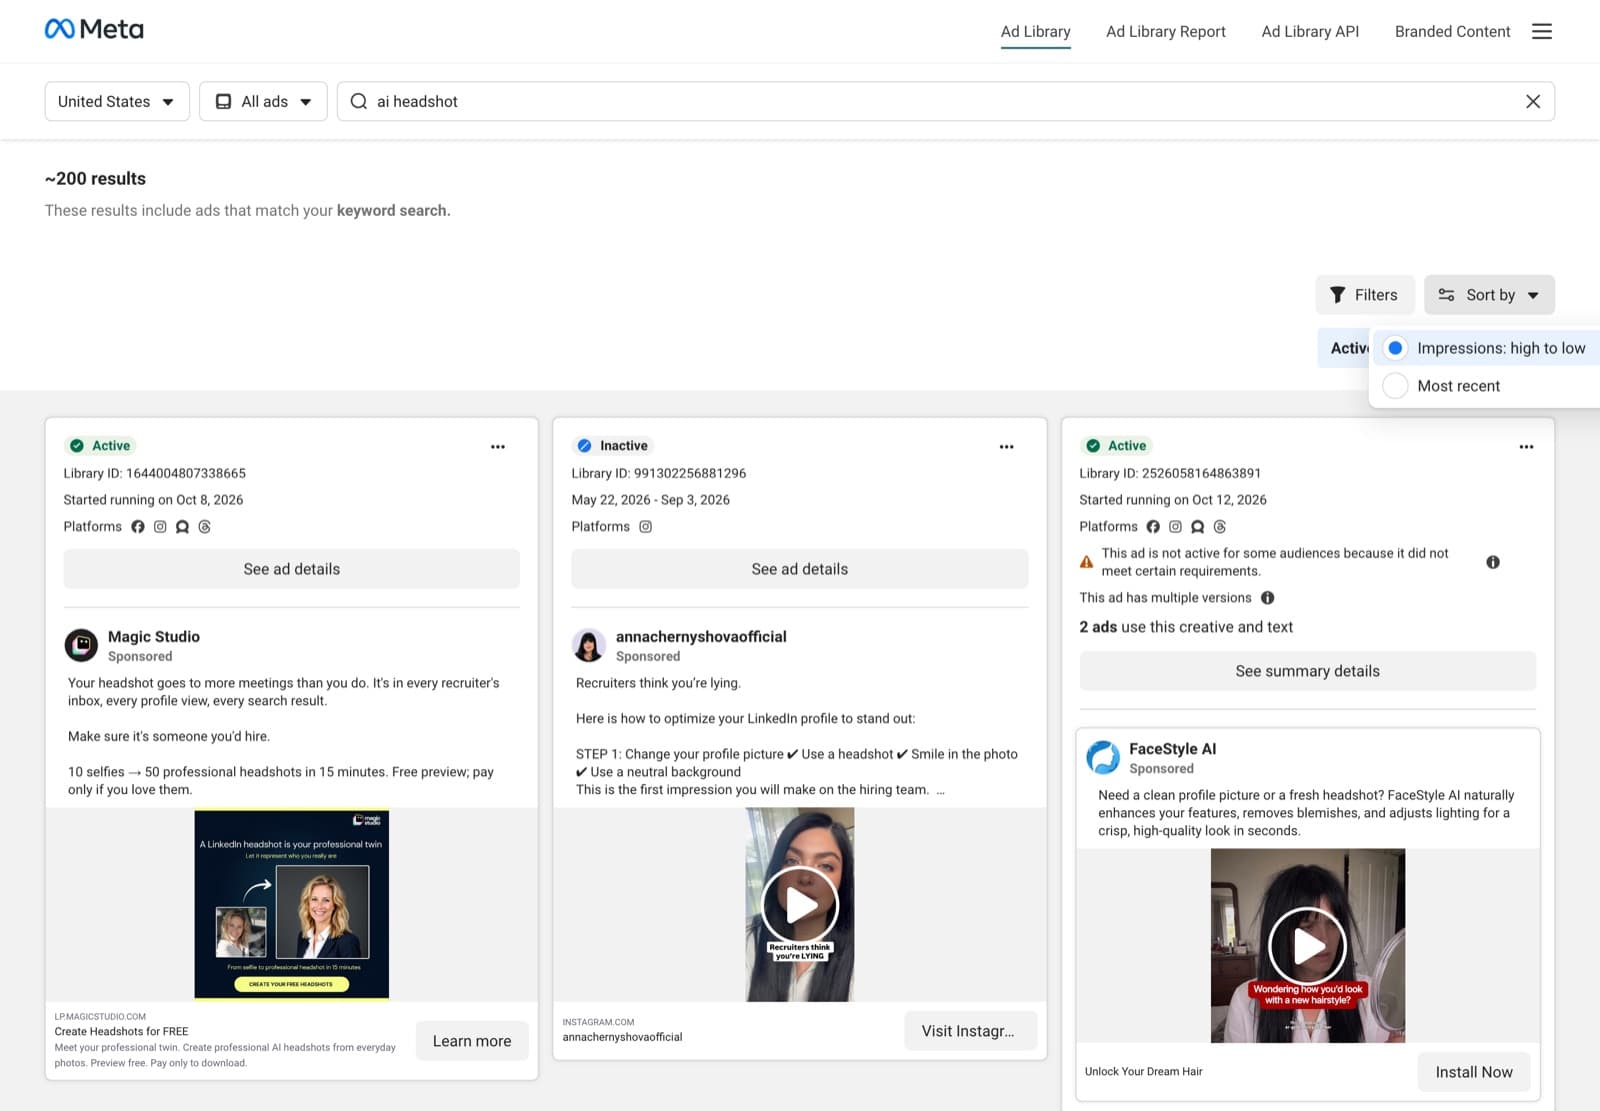Click Messenger platform icon on Magic Studio ad
Viewport: 1600px width, 1111px height.
182,527
